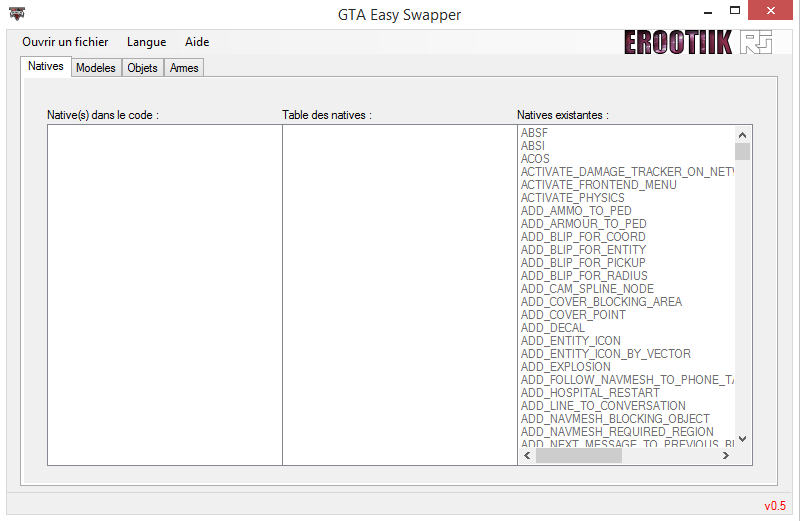
Task: Switch to the Armes tab
Action: point(184,68)
